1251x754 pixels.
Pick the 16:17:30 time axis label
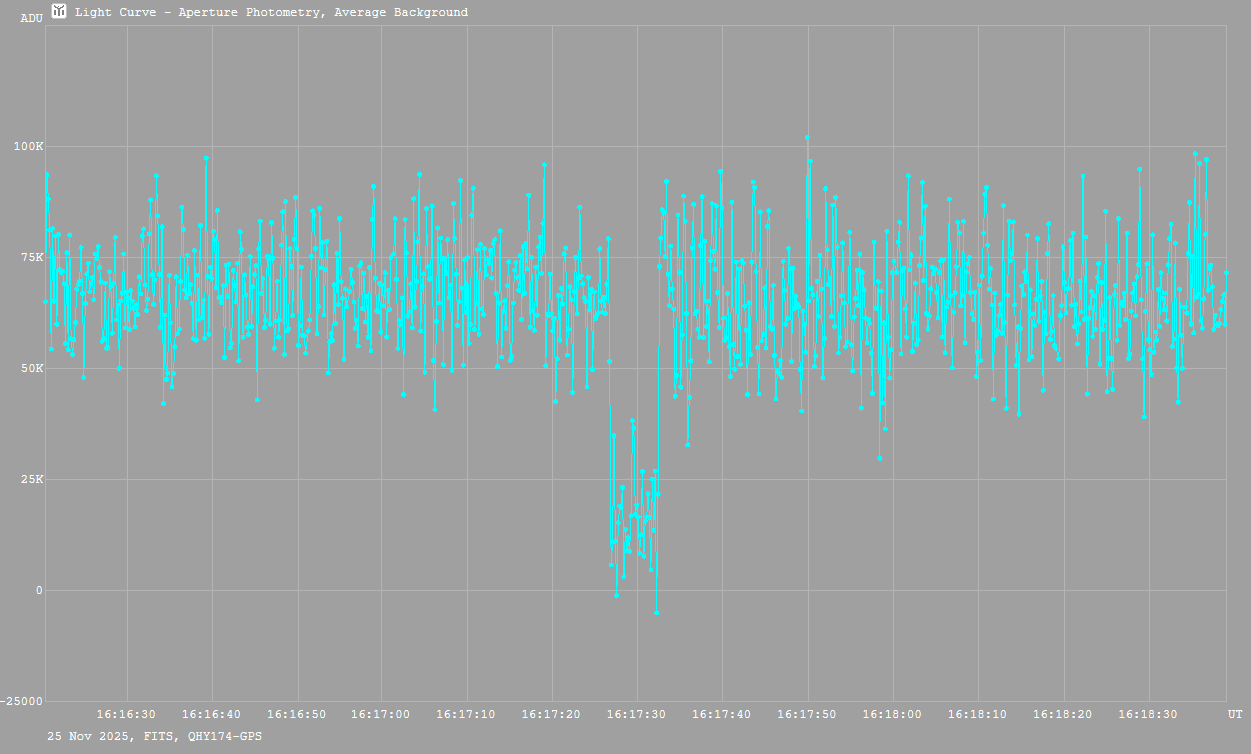click(636, 715)
